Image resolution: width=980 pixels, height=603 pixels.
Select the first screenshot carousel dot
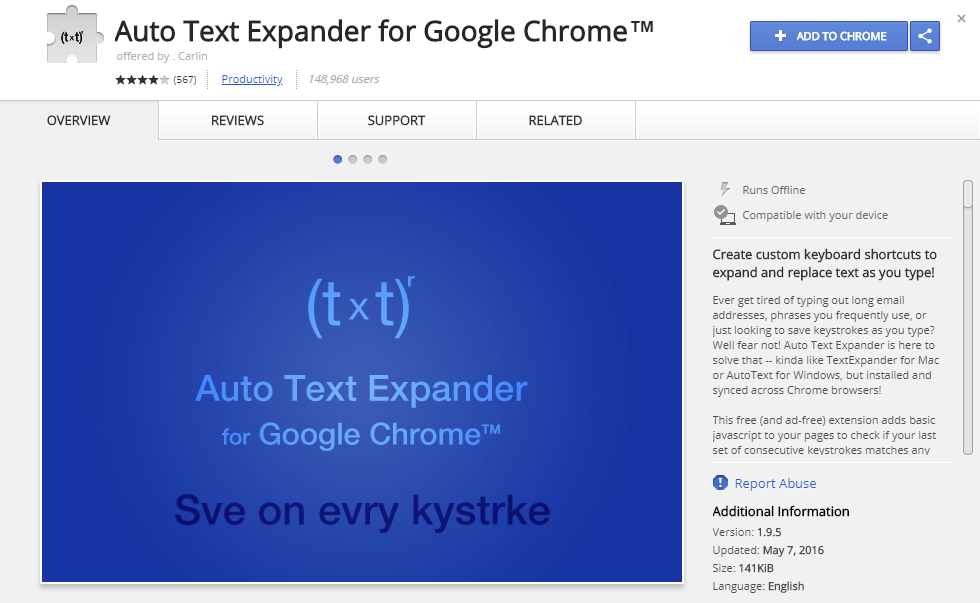pyautogui.click(x=338, y=159)
